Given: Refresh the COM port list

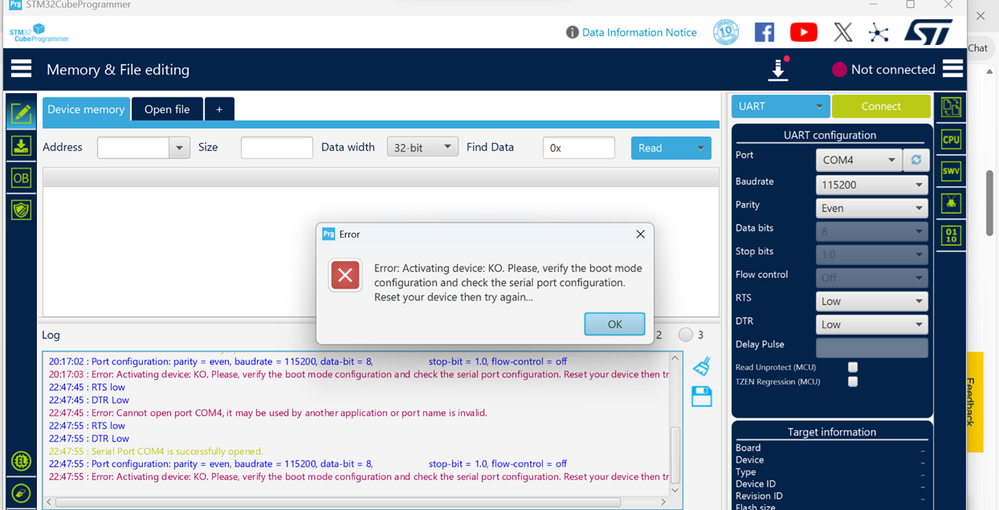Looking at the screenshot, I should coord(916,160).
